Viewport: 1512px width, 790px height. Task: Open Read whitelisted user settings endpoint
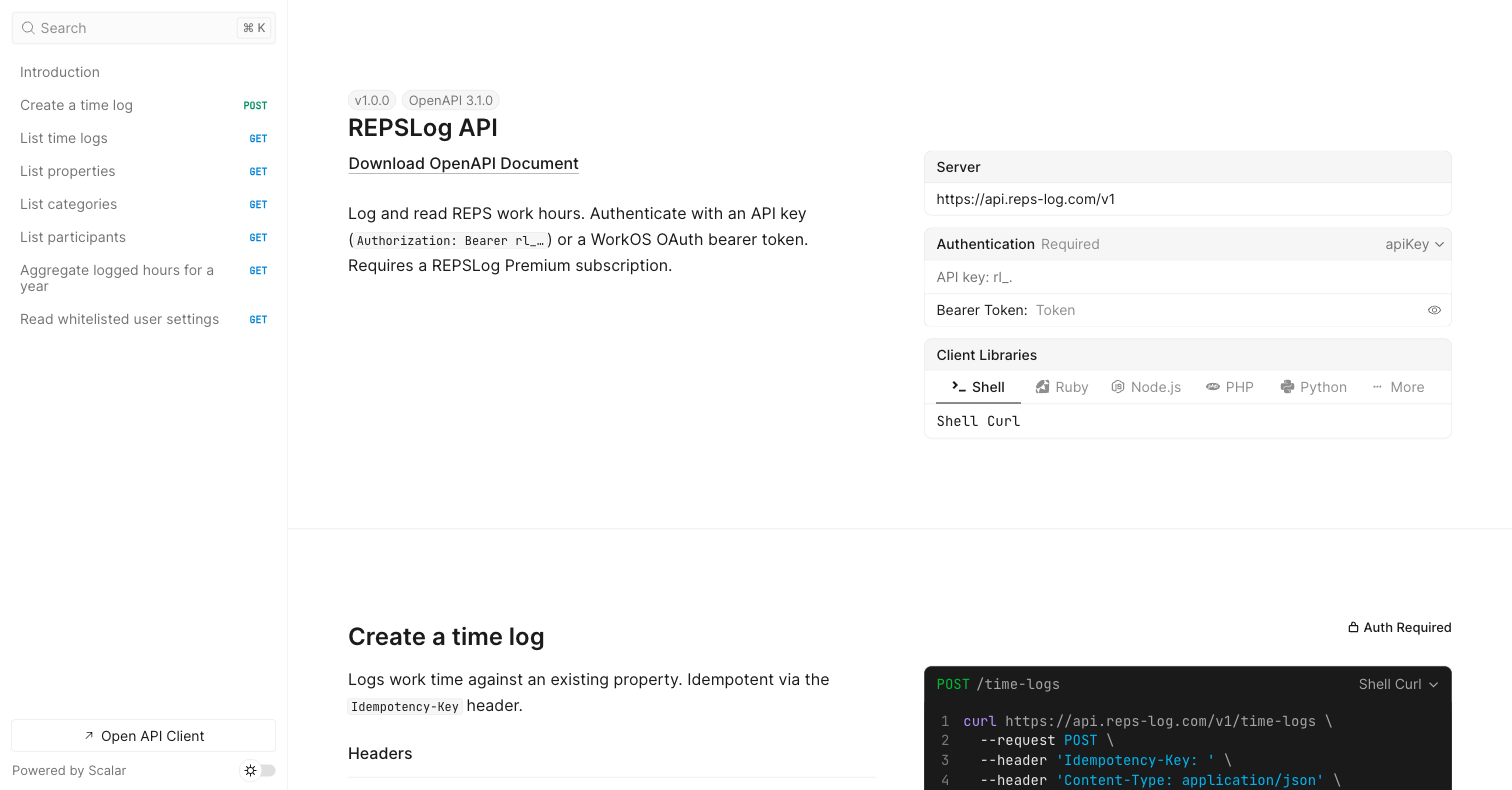pos(143,319)
